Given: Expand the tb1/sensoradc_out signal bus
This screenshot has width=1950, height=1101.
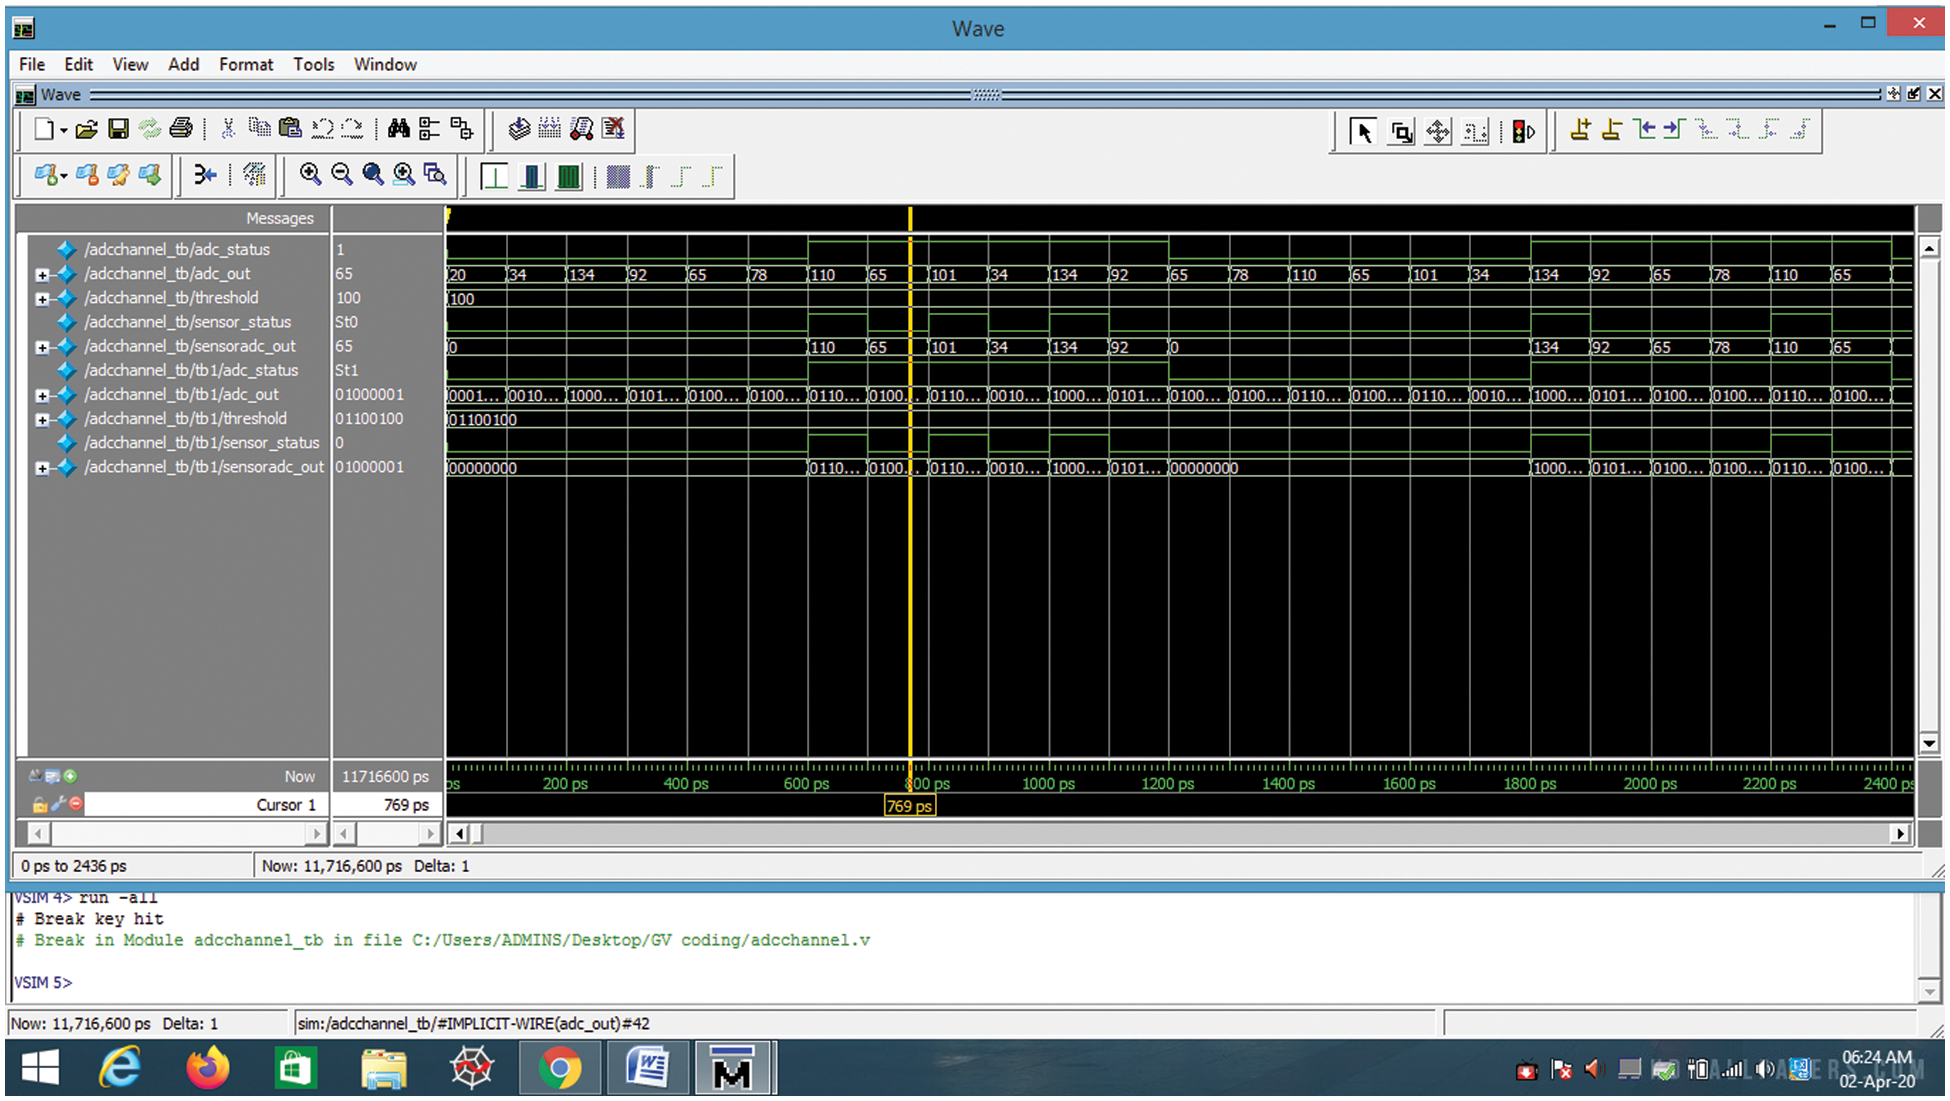Looking at the screenshot, I should pos(42,468).
